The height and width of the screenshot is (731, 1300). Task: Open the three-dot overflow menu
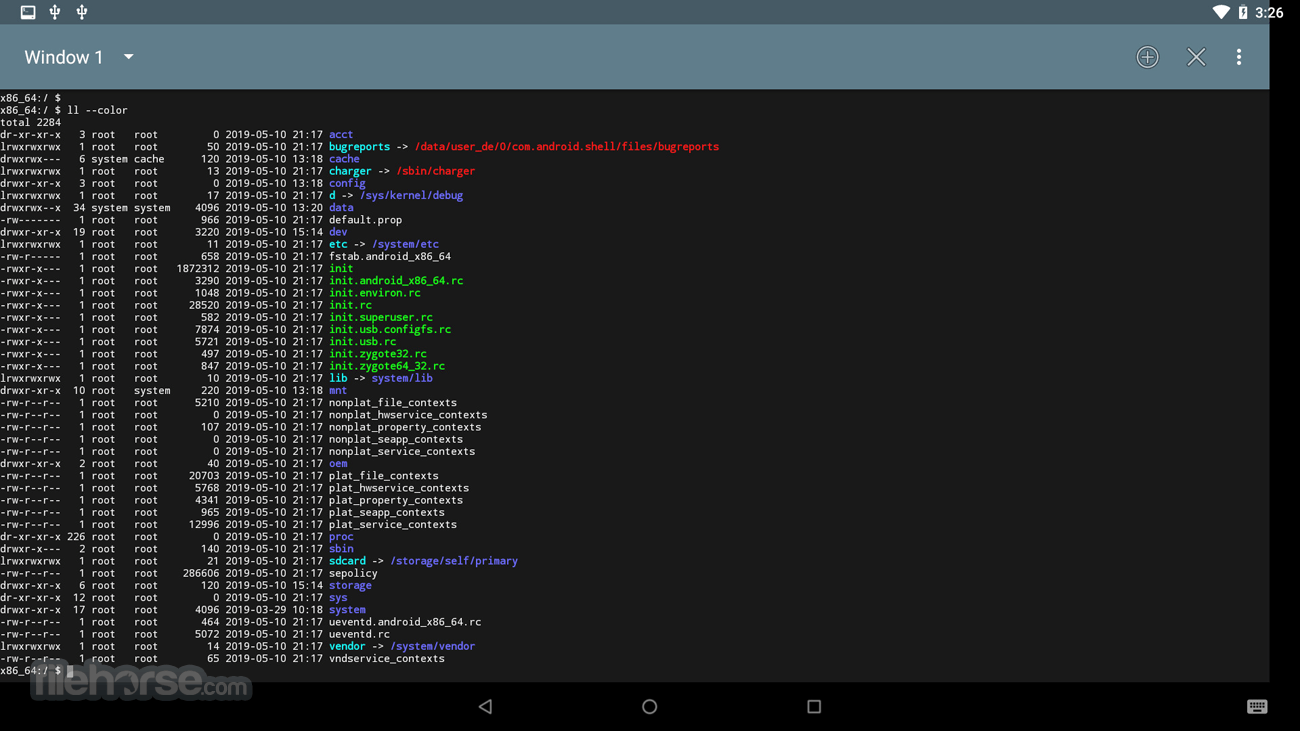click(x=1239, y=57)
